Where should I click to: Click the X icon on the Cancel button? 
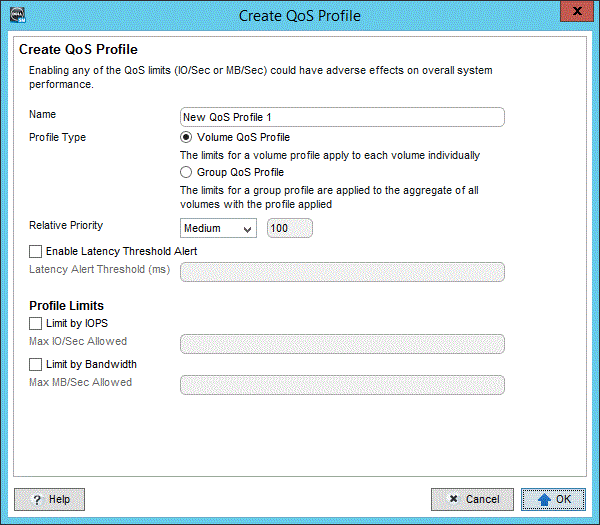pos(454,499)
